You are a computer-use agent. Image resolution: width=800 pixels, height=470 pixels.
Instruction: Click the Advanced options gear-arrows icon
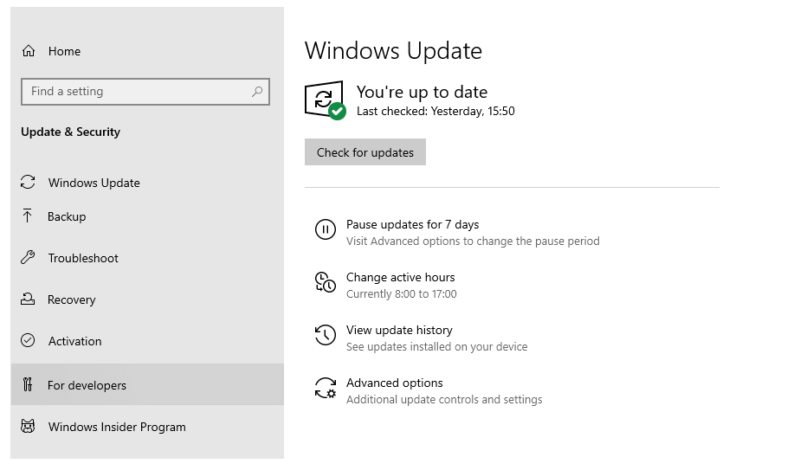325,388
